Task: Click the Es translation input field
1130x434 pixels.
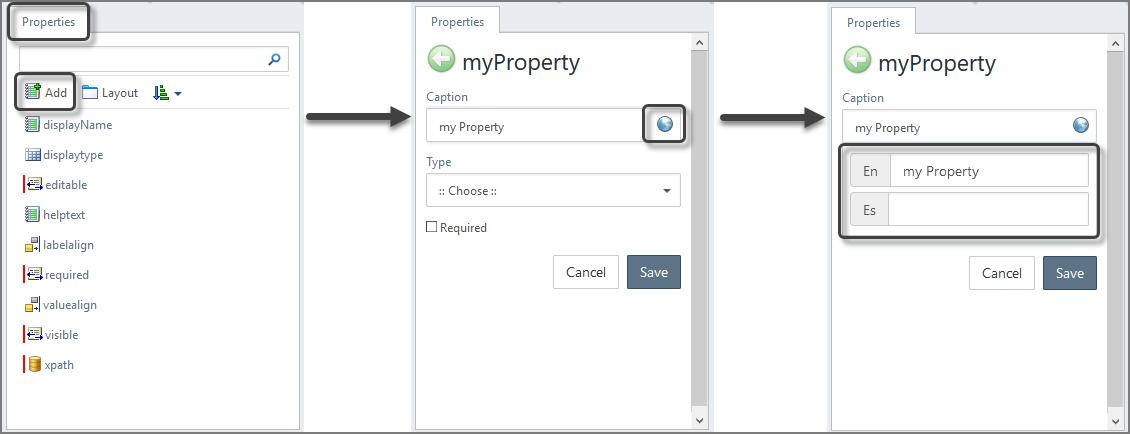Action: point(988,210)
